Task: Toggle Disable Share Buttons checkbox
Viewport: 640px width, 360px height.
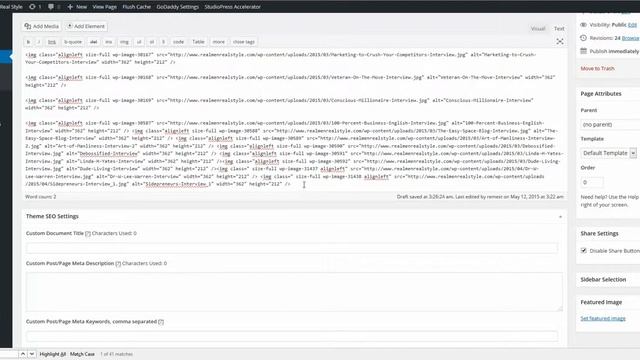Action: [584, 250]
